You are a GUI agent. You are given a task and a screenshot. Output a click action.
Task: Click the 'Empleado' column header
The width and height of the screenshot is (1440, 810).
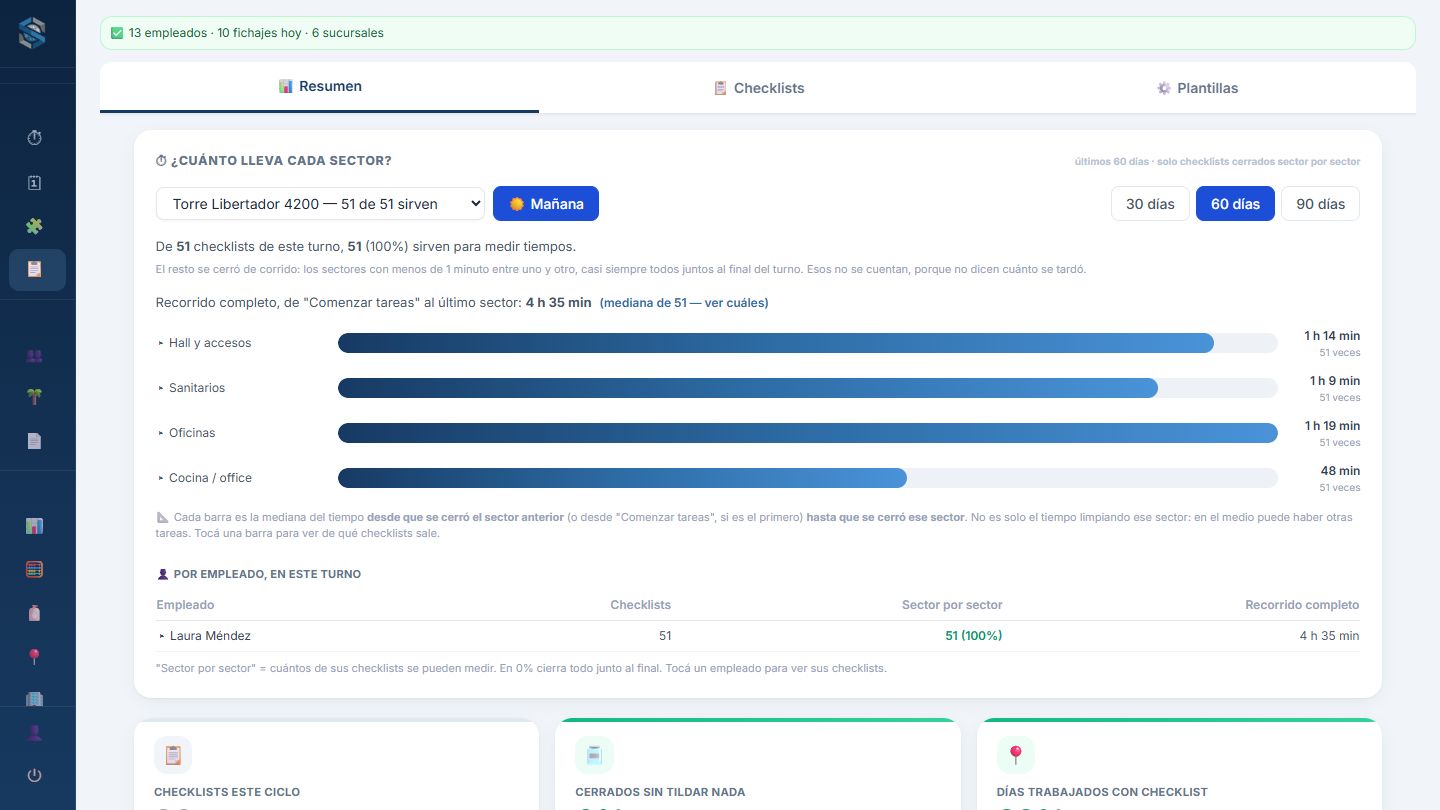185,605
